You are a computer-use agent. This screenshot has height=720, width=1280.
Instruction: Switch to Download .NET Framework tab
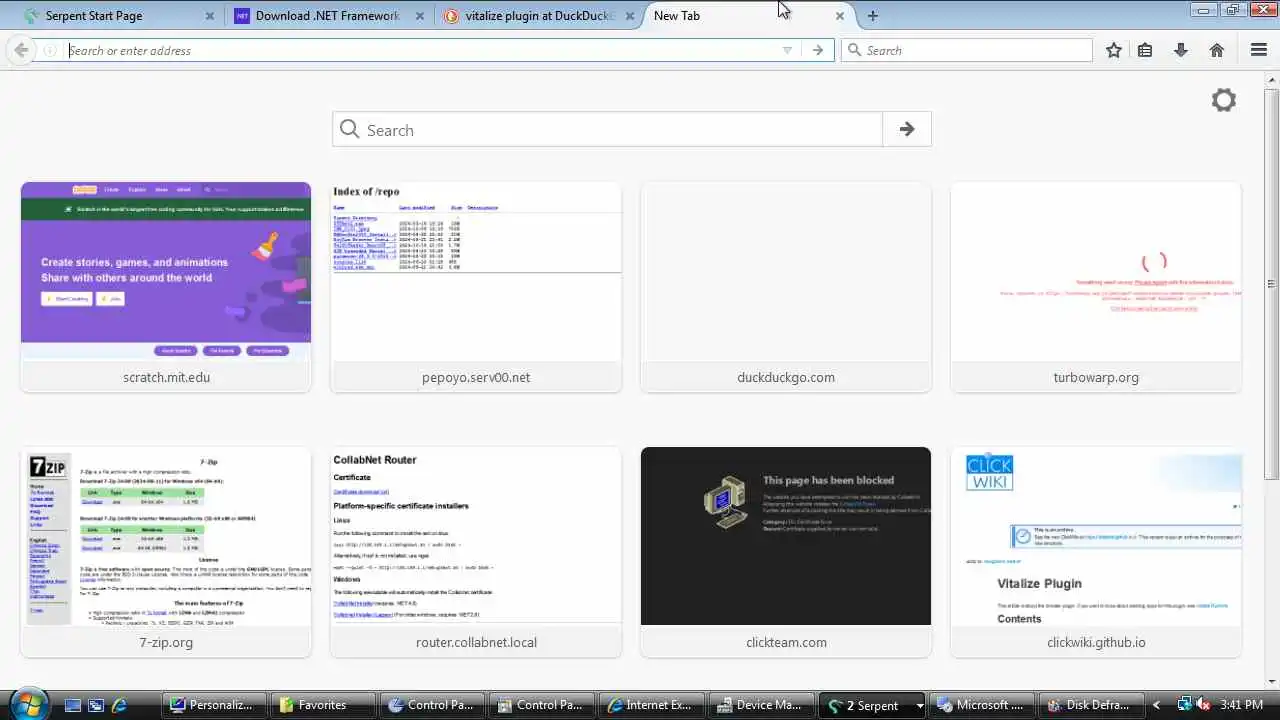330,16
